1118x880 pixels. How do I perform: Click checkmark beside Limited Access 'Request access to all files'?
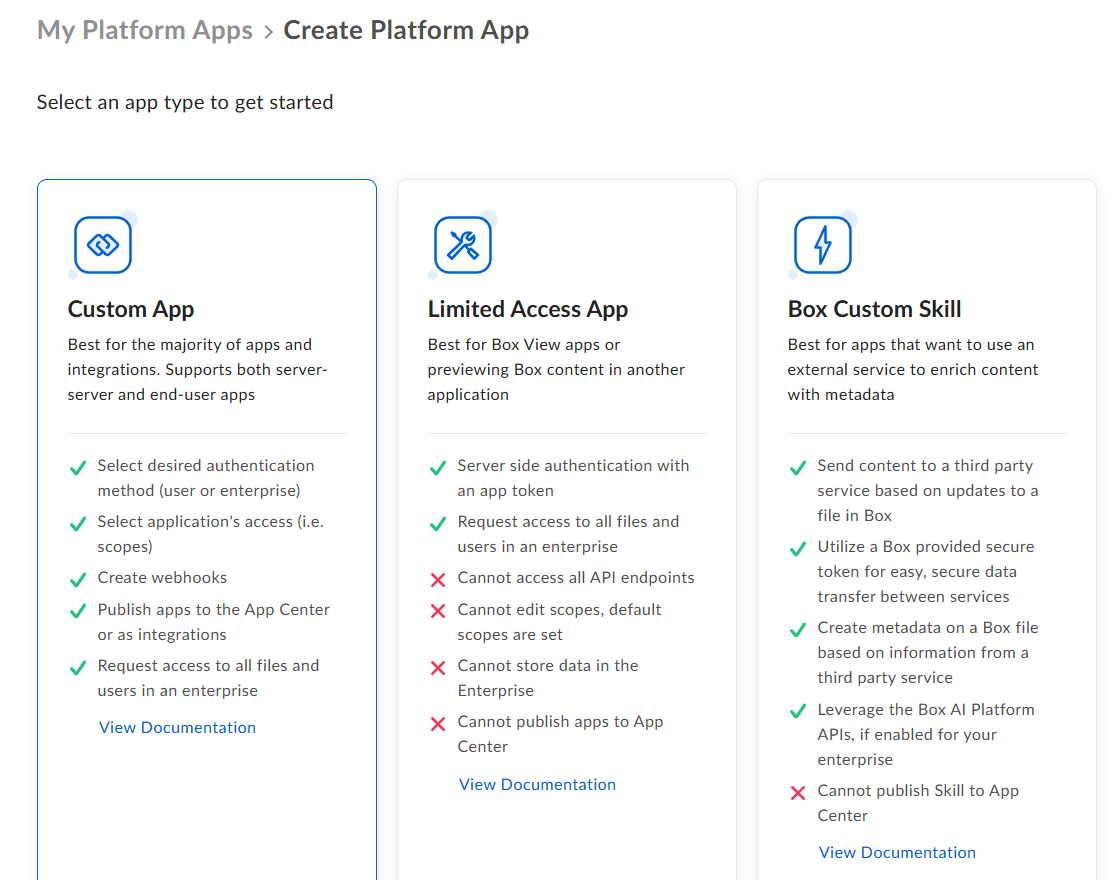pyautogui.click(x=439, y=524)
